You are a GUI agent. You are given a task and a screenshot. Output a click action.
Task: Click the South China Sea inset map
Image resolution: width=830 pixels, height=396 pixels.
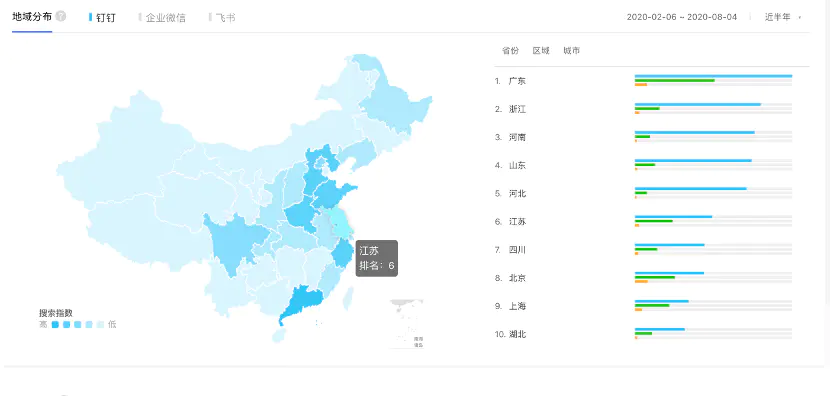tap(407, 324)
